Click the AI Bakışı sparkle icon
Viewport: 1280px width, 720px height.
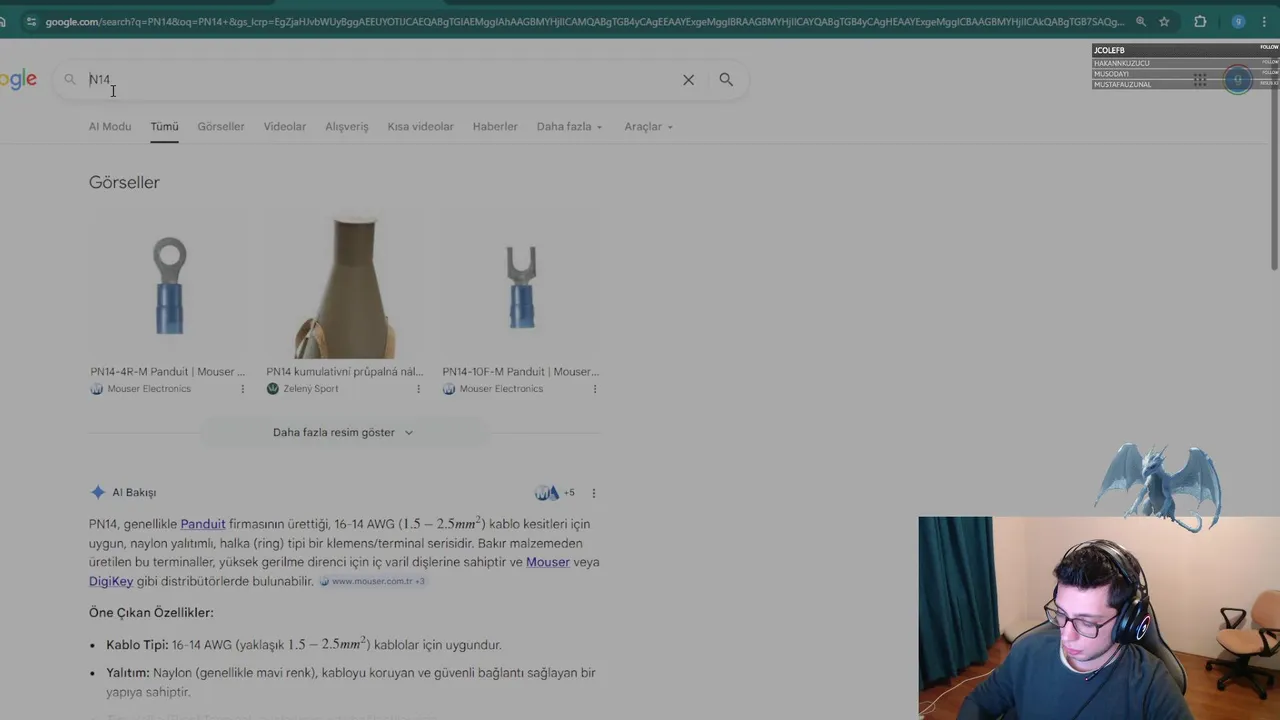click(x=97, y=492)
